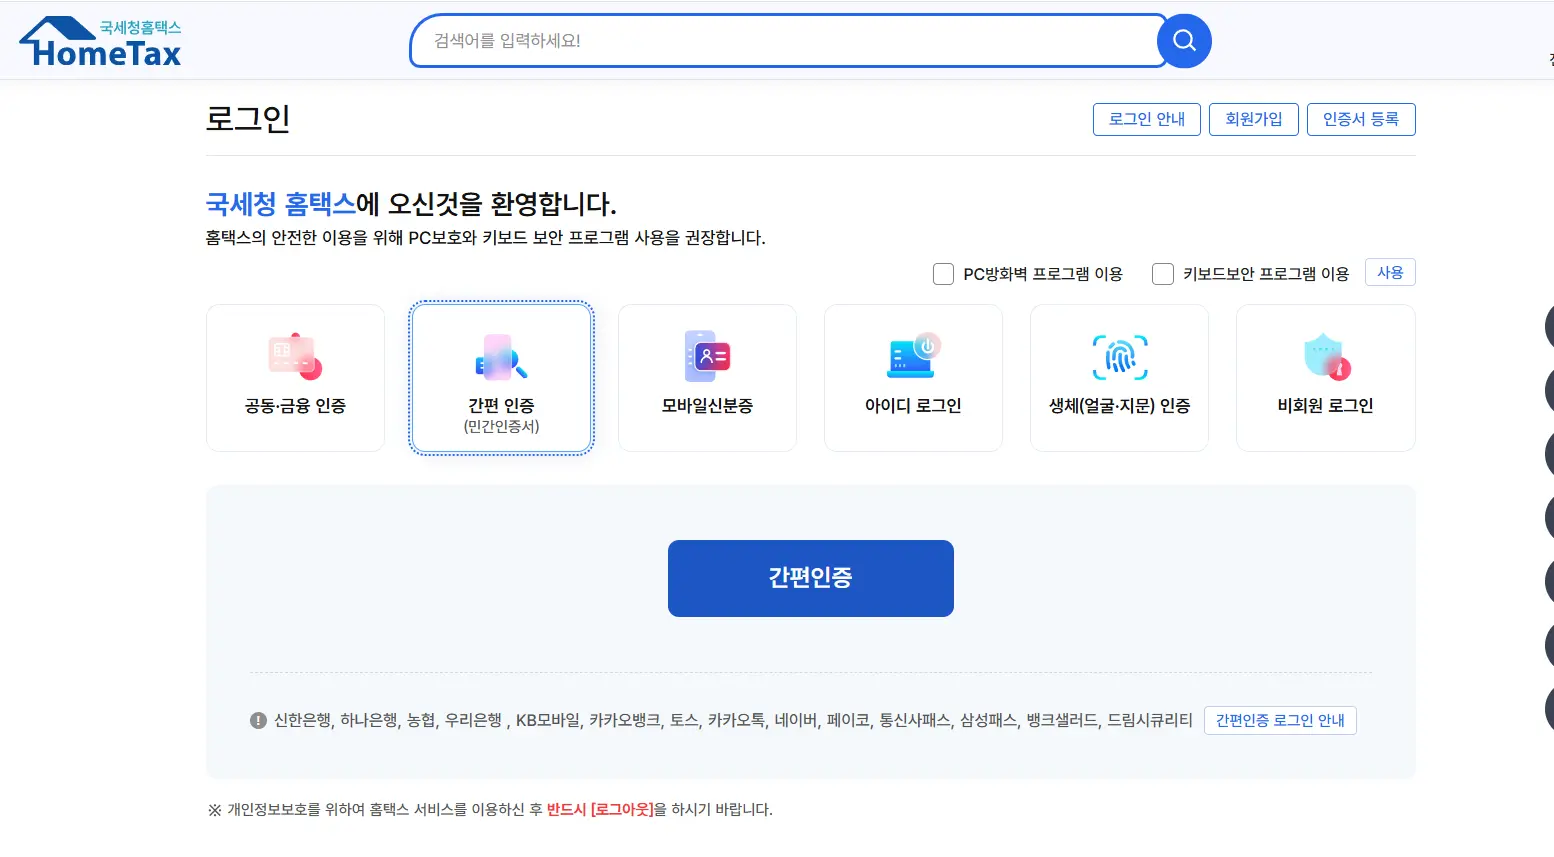The height and width of the screenshot is (857, 1554).
Task: Click the red 반드시 [로그아웃] text
Action: pyautogui.click(x=600, y=810)
